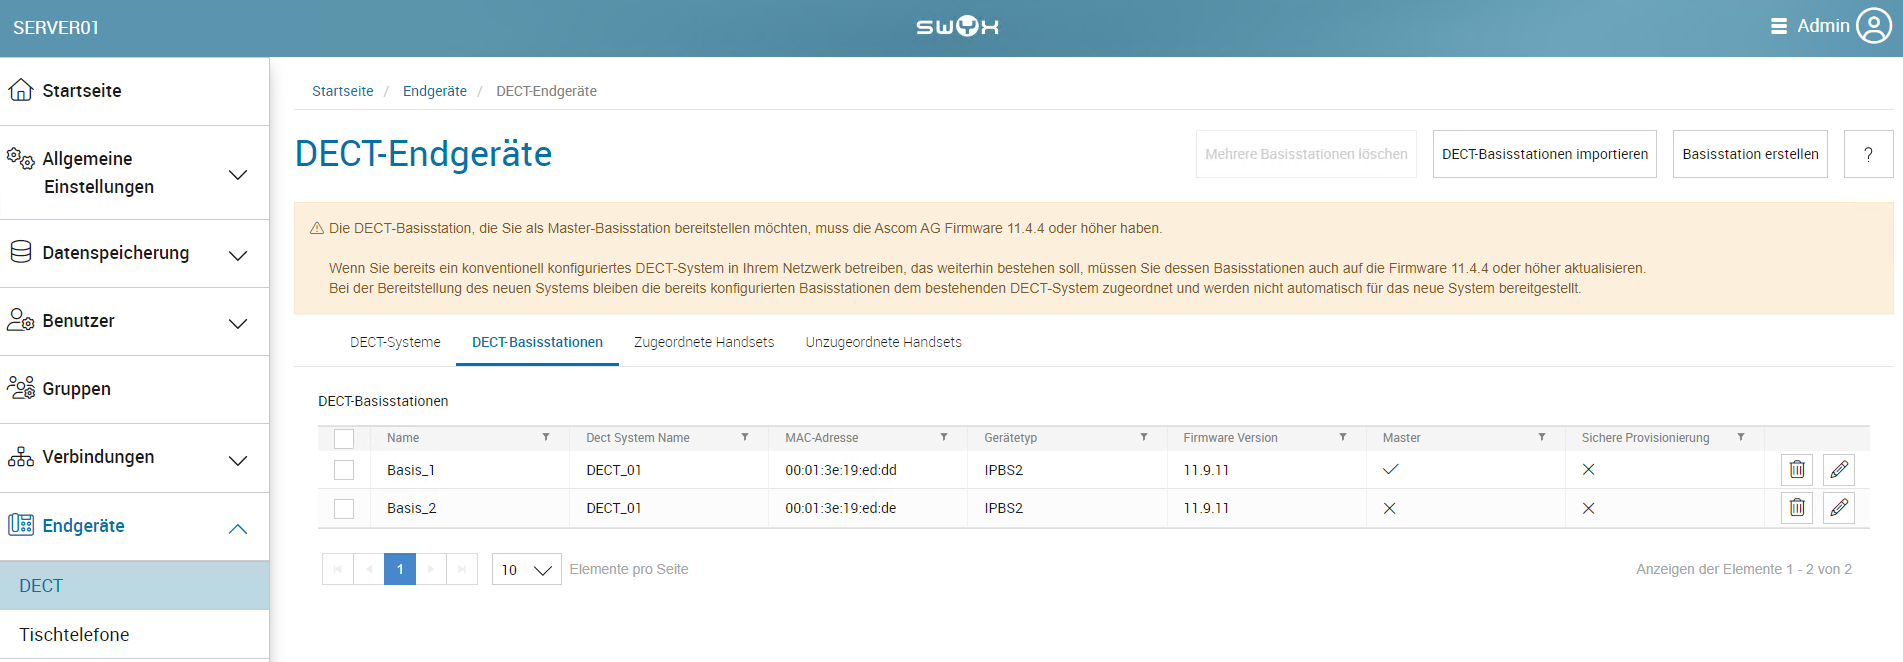Tick the checkbox for Basis_1 row

click(x=344, y=470)
